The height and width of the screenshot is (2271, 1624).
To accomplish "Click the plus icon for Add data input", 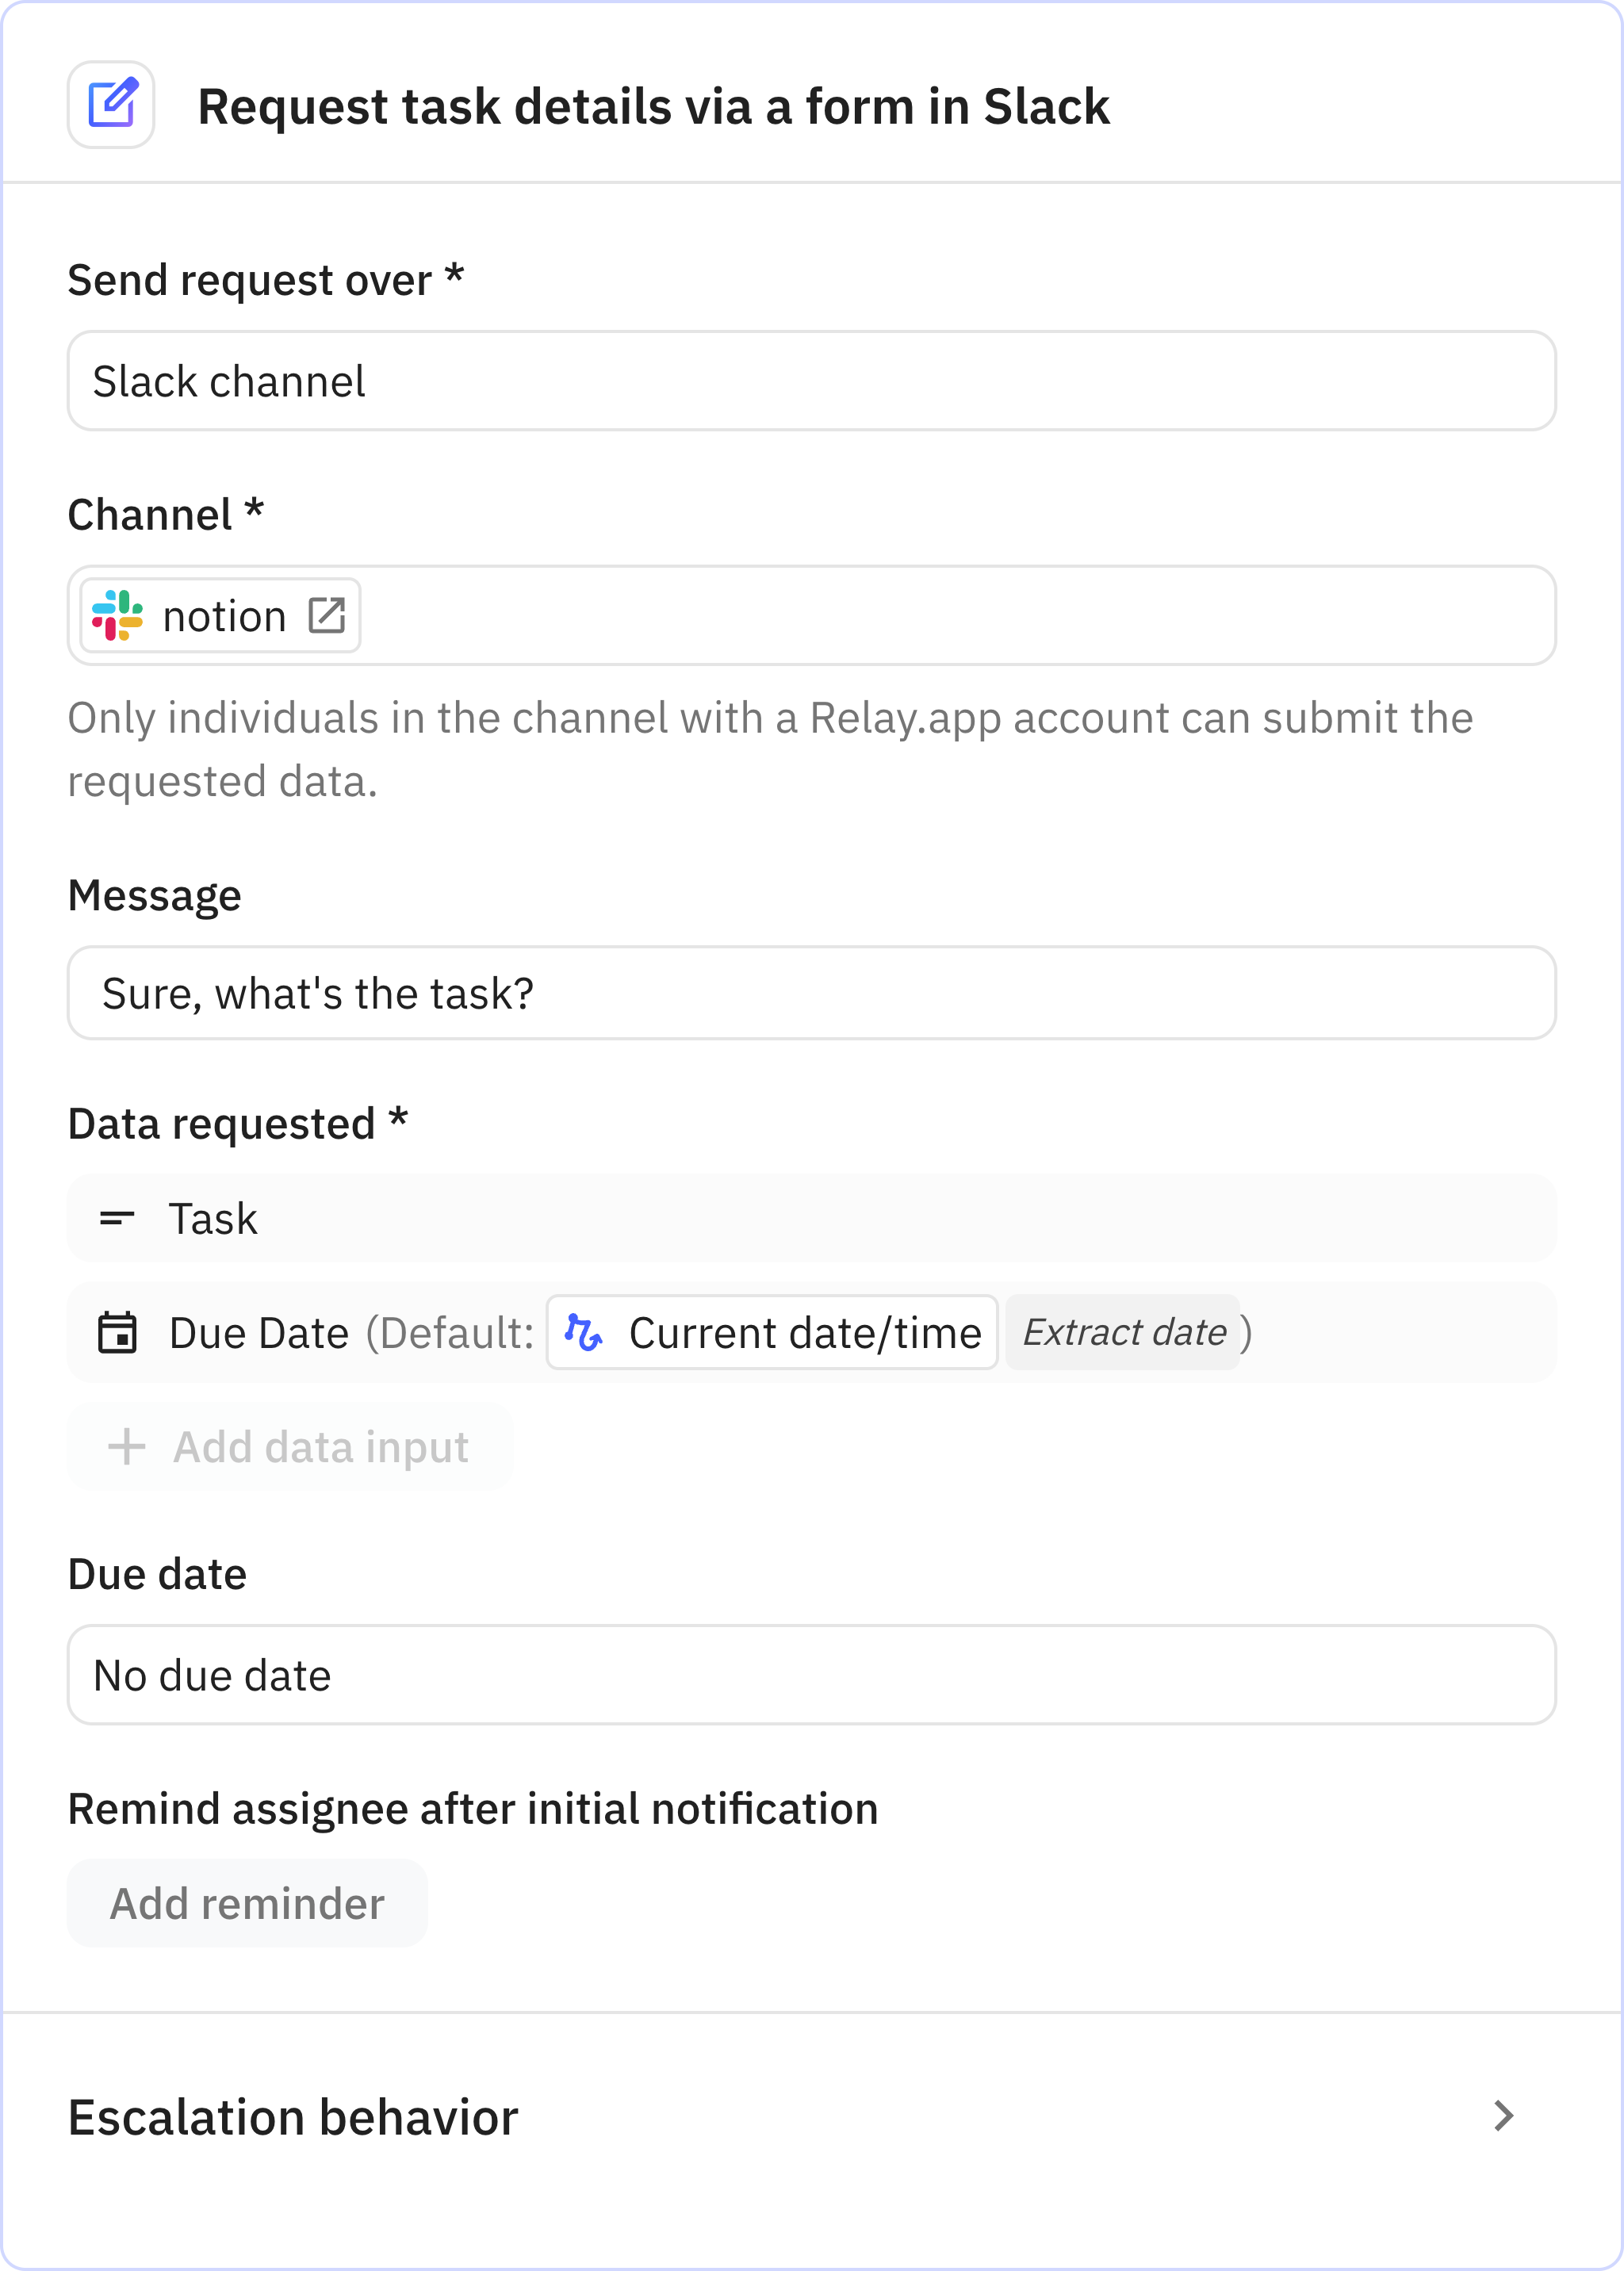I will 127,1447.
